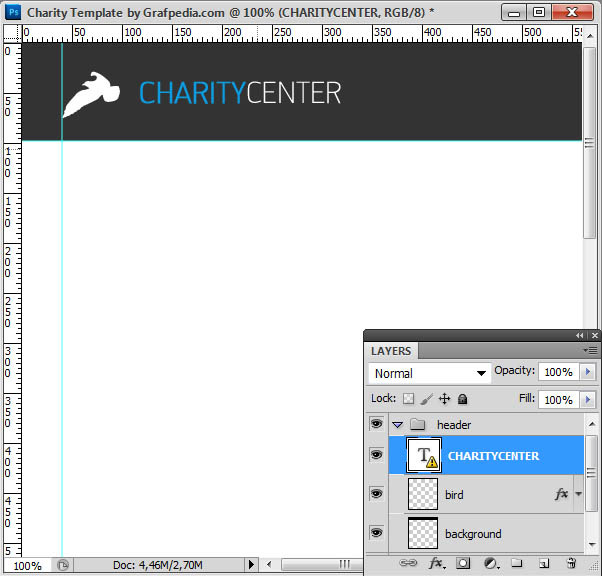602x576 pixels.
Task: Click the zoom level 100% field
Action: pyautogui.click(x=27, y=566)
